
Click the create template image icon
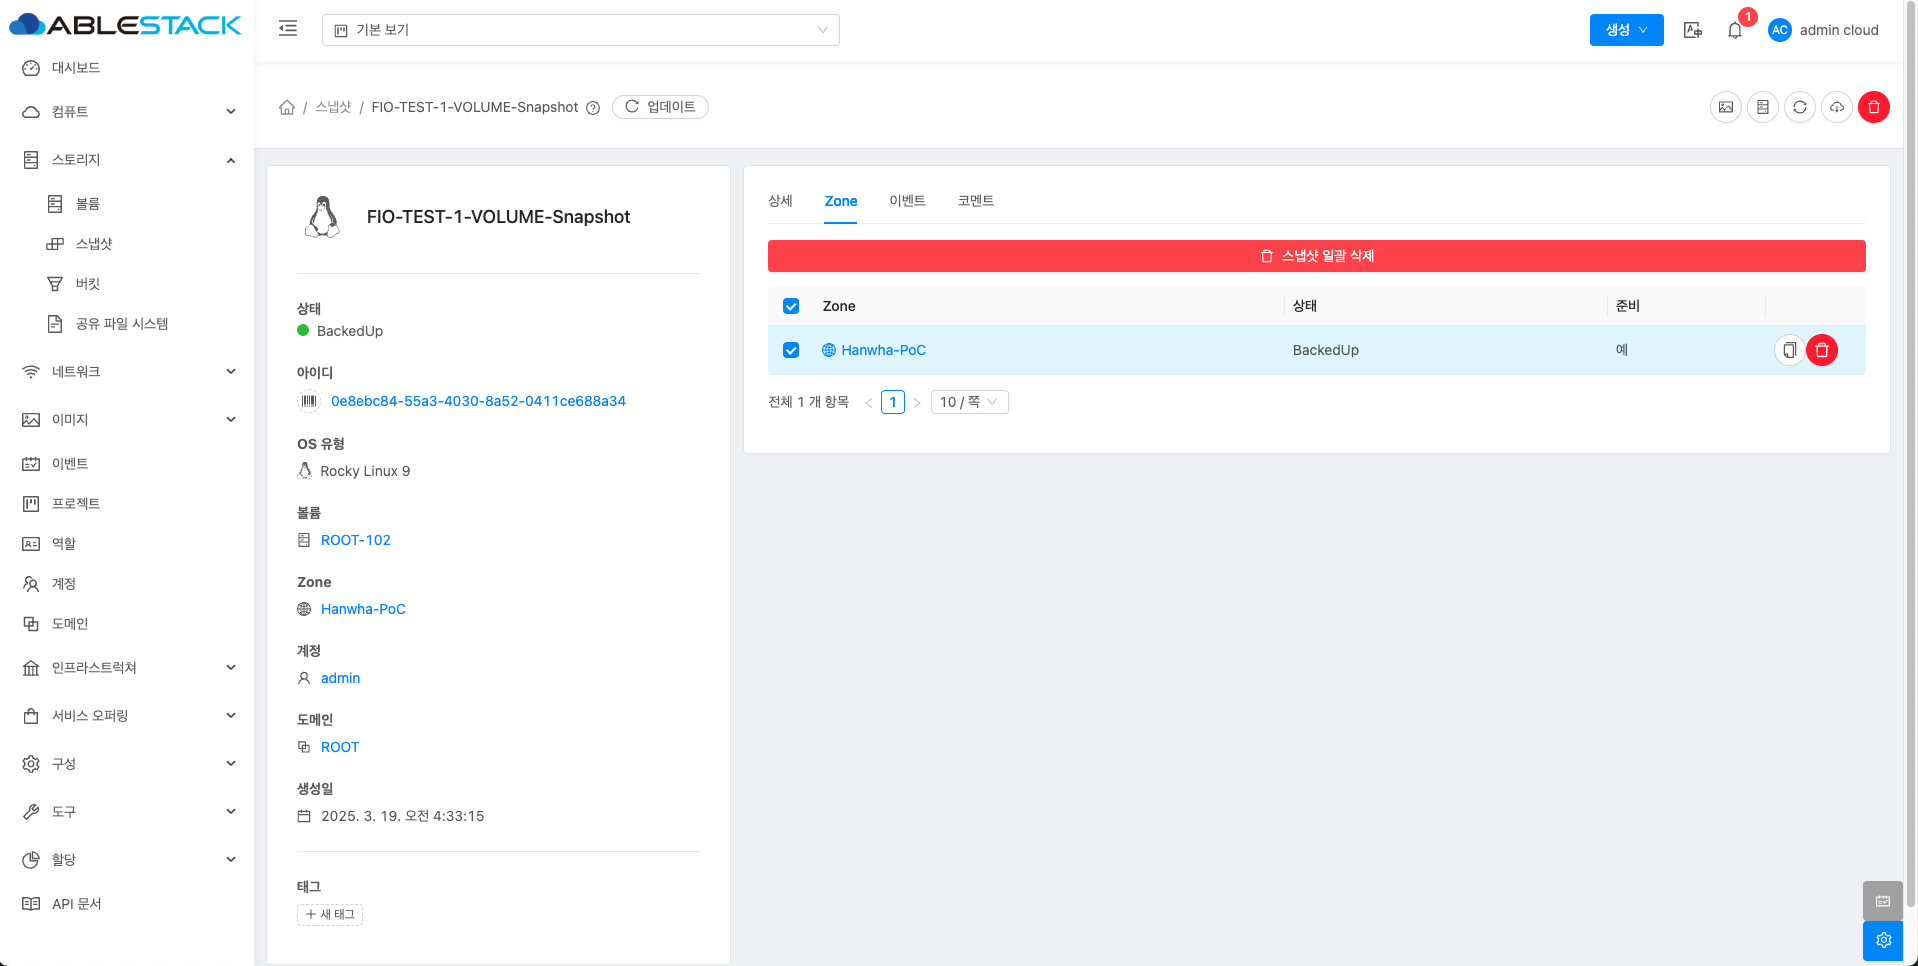(1726, 107)
